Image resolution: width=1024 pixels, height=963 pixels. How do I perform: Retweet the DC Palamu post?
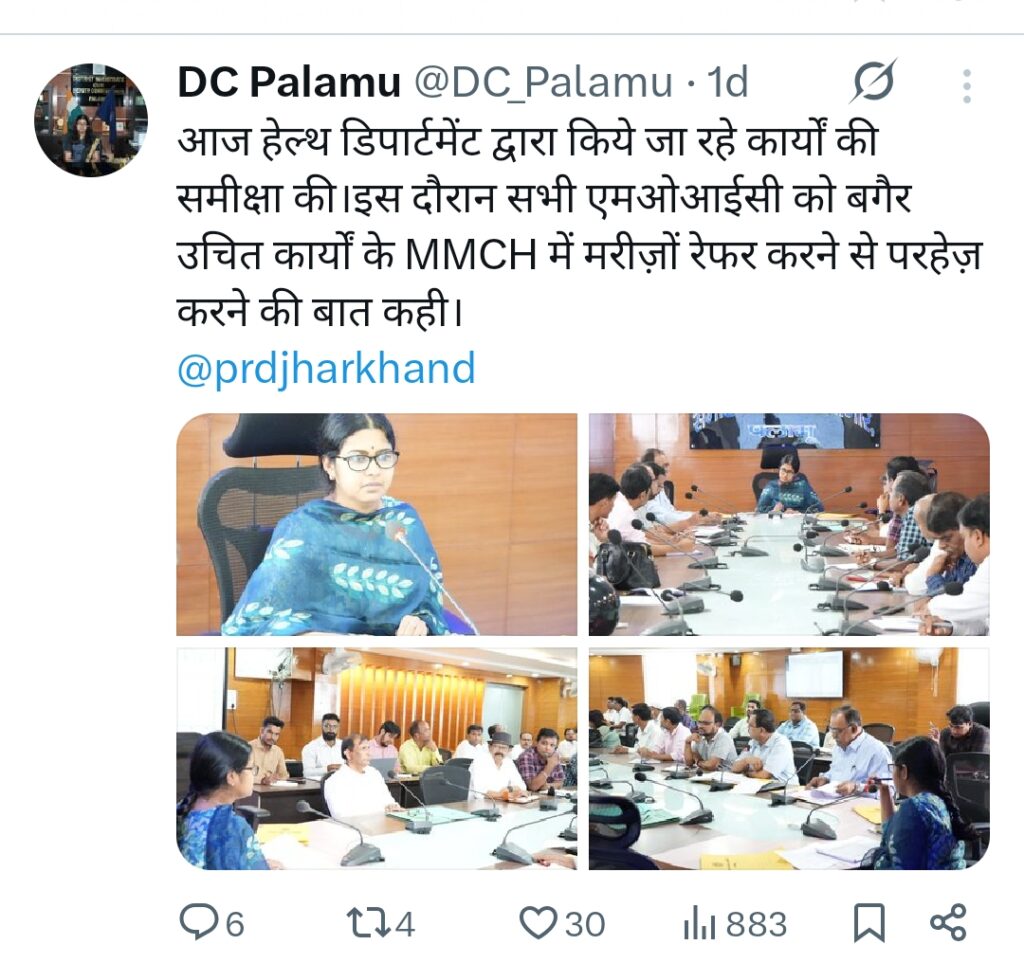click(x=365, y=923)
